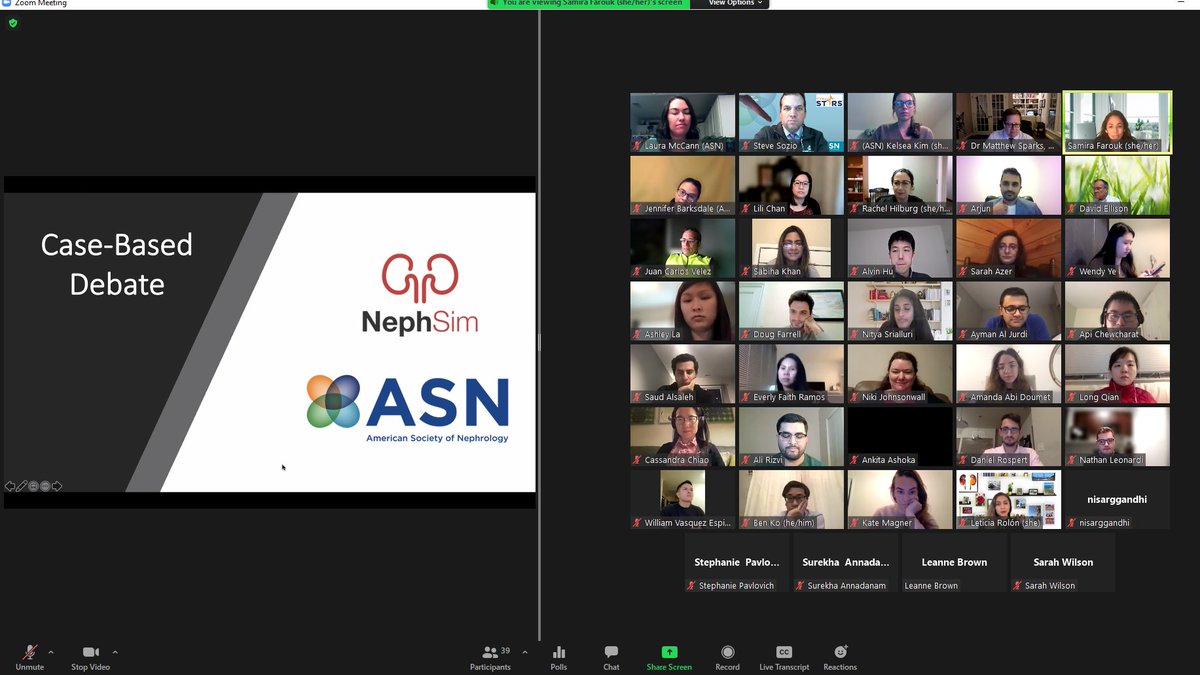Select Amanda Abi Doumet's video tile
Screen dimensions: 1200x675
click(1008, 374)
